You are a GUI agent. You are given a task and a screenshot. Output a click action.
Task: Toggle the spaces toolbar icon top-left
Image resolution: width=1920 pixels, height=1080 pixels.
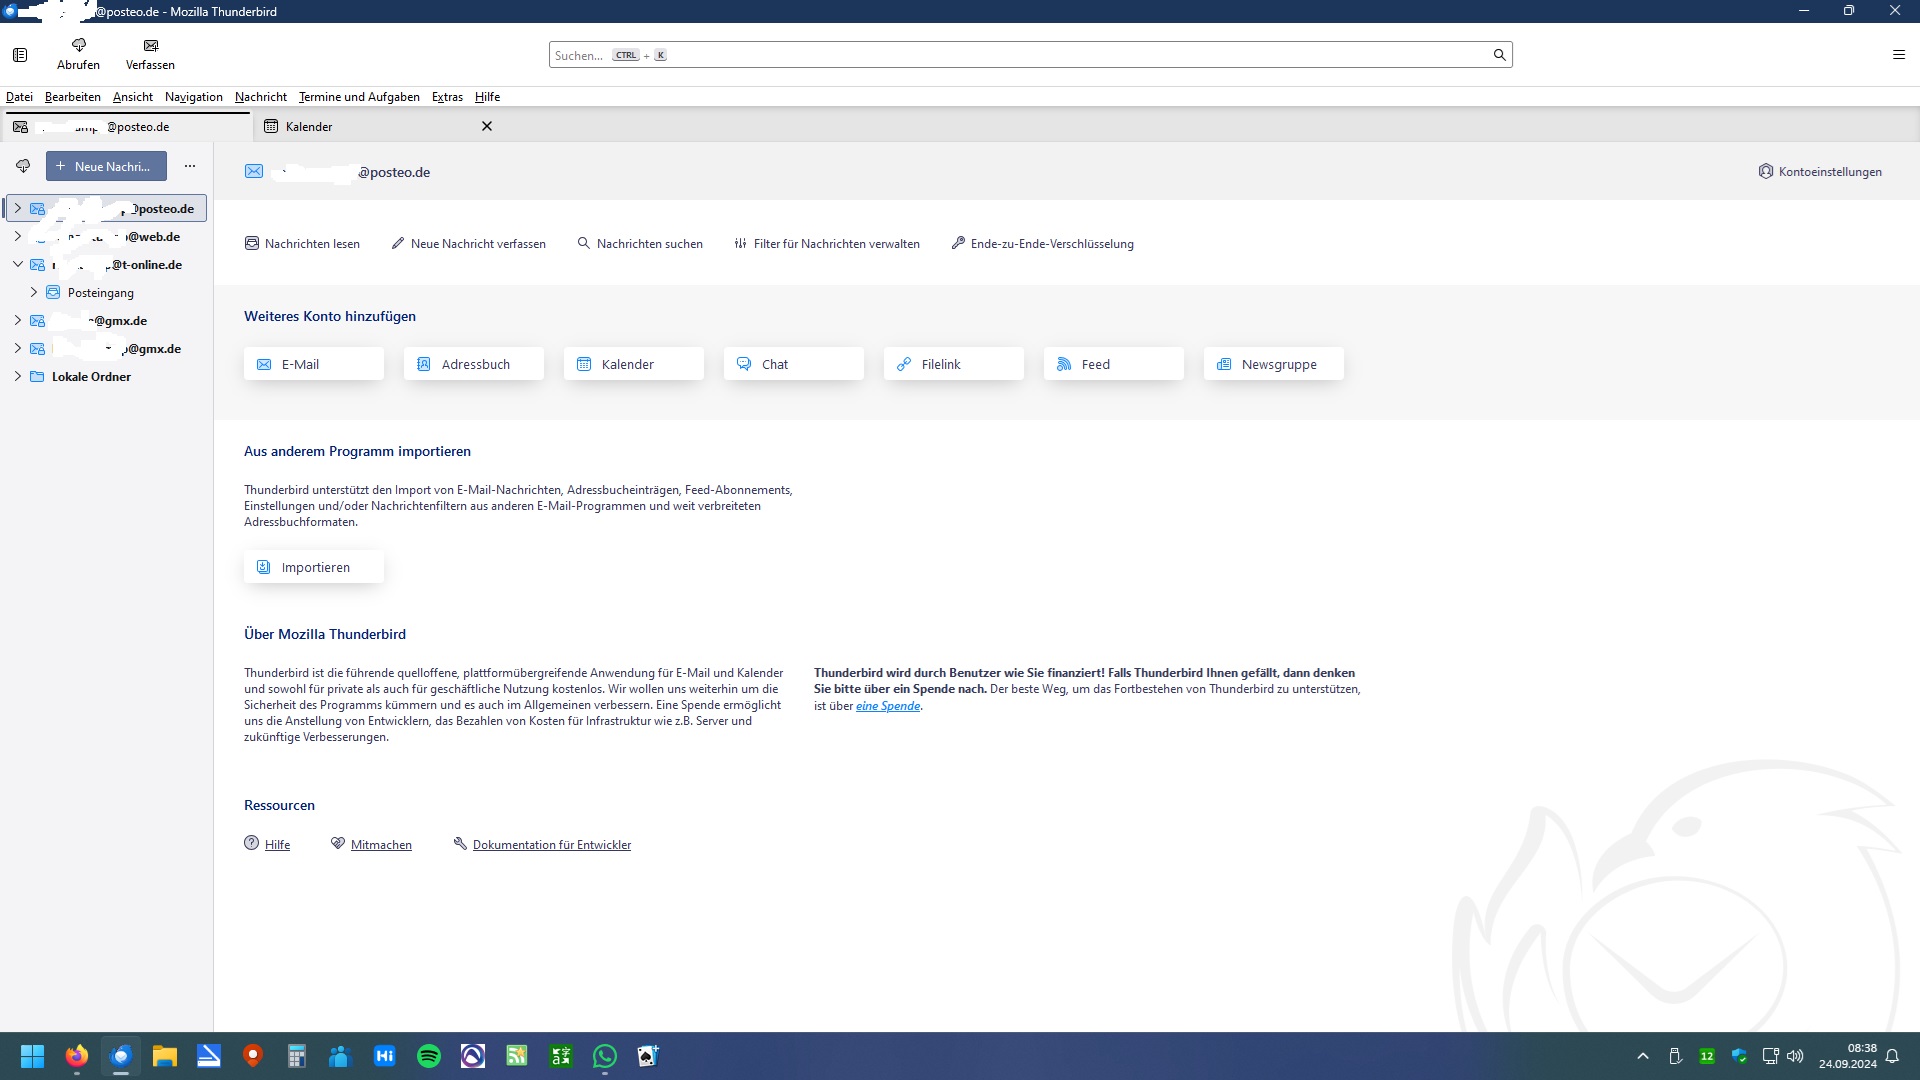coord(20,55)
